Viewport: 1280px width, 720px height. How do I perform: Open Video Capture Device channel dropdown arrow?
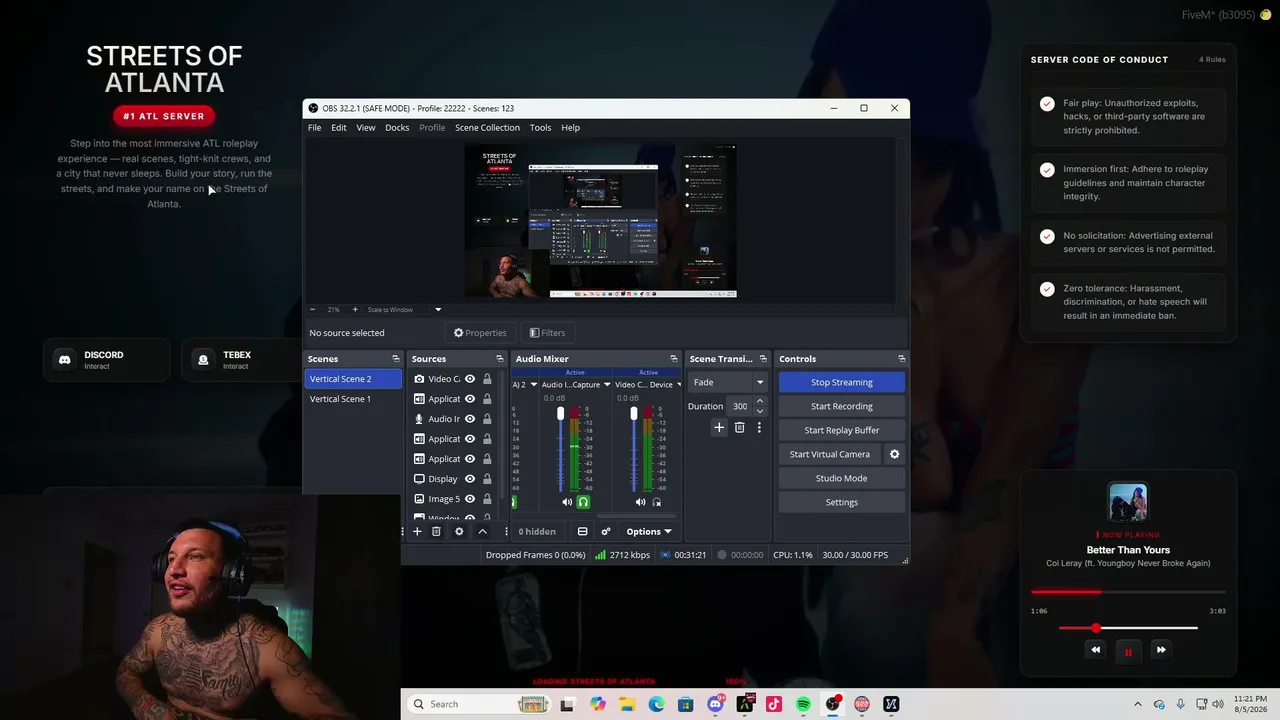[x=679, y=385]
